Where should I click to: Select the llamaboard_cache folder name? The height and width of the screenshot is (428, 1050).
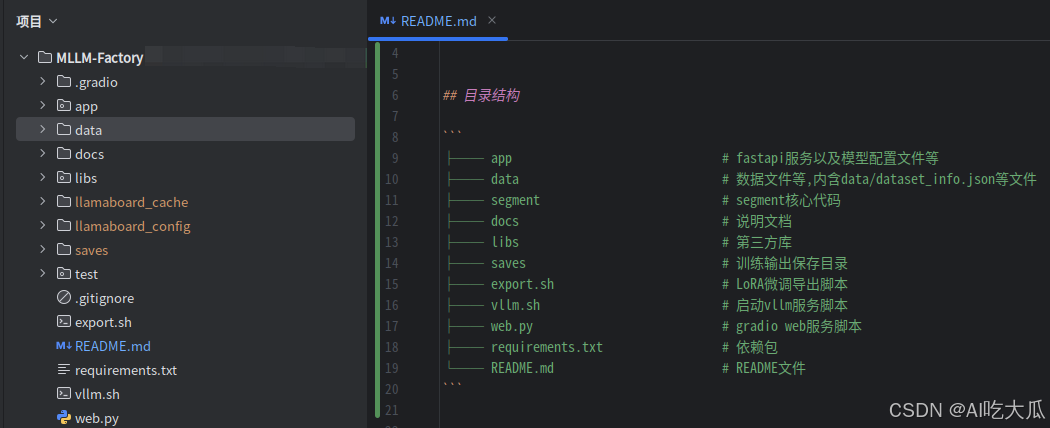pyautogui.click(x=132, y=202)
